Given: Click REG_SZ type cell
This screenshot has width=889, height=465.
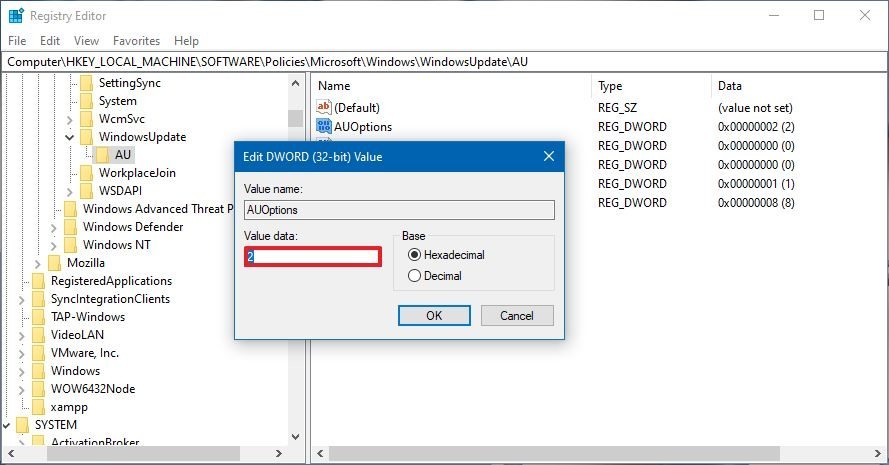Looking at the screenshot, I should tap(617, 108).
